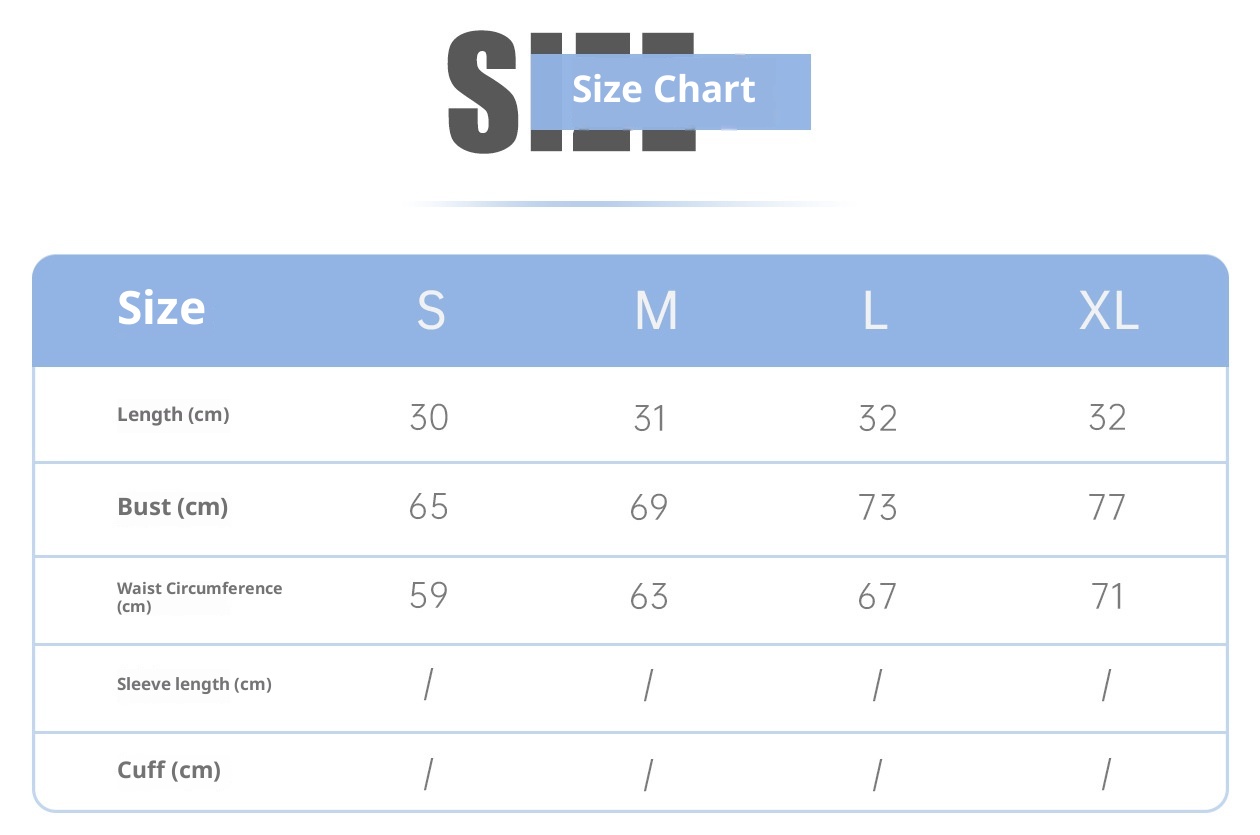
Task: Click the Bust value 73
Action: click(877, 508)
